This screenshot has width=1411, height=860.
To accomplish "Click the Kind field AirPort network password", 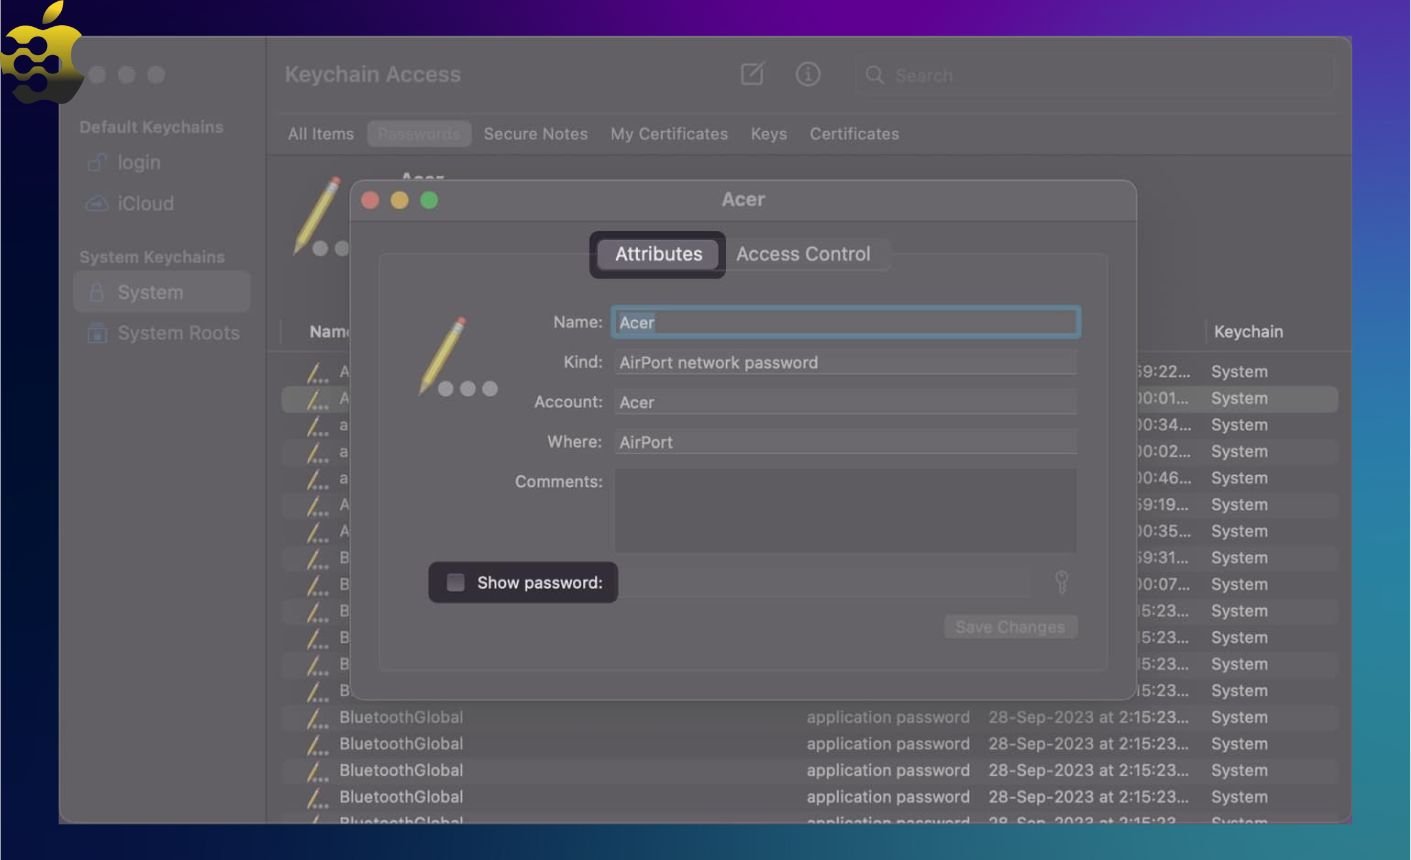I will [845, 362].
